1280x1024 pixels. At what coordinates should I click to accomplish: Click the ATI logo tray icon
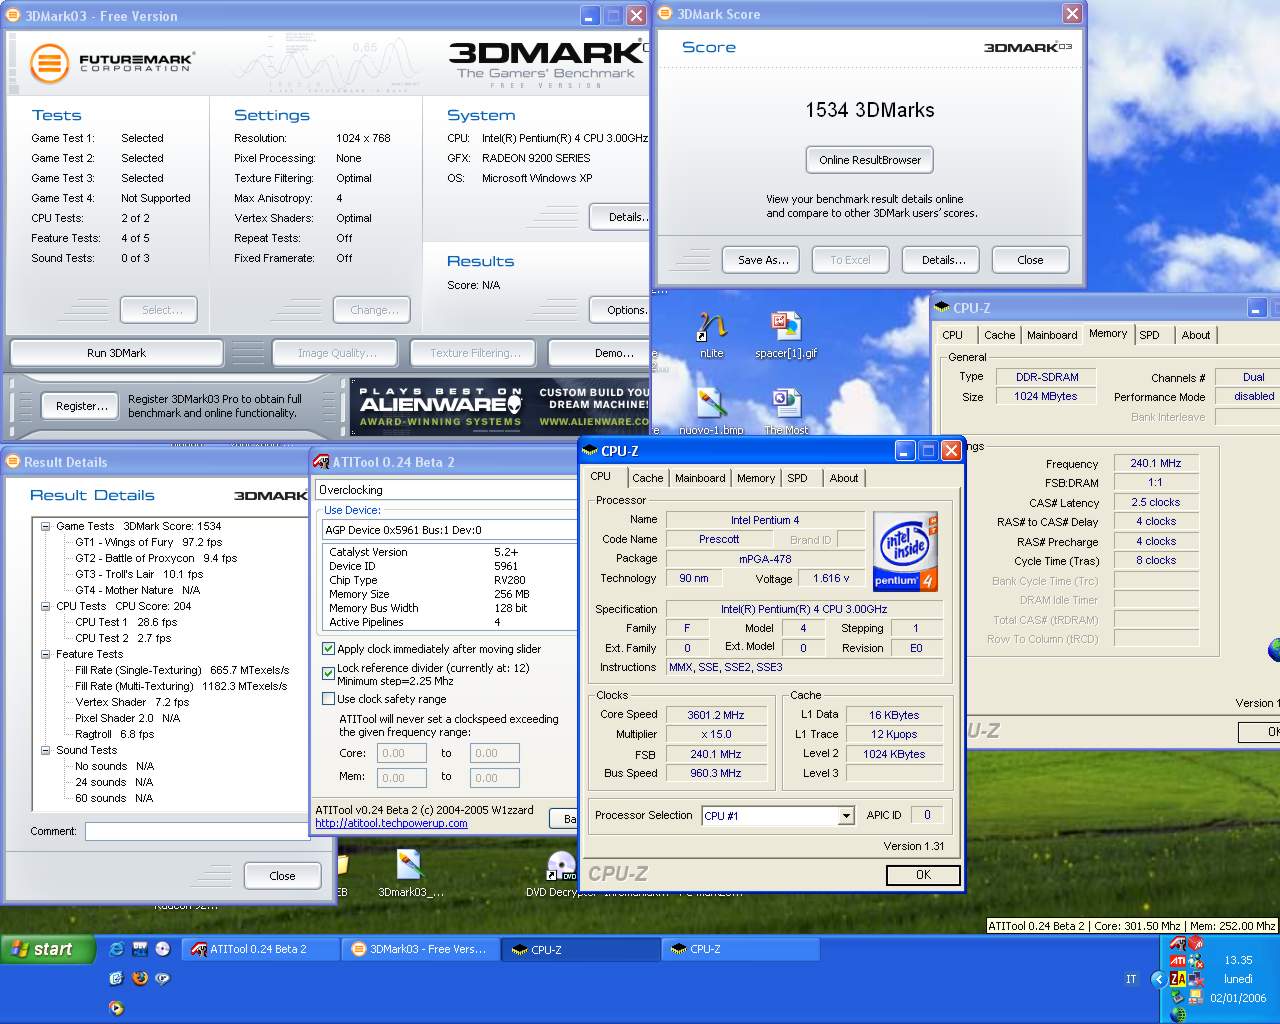pos(1178,961)
